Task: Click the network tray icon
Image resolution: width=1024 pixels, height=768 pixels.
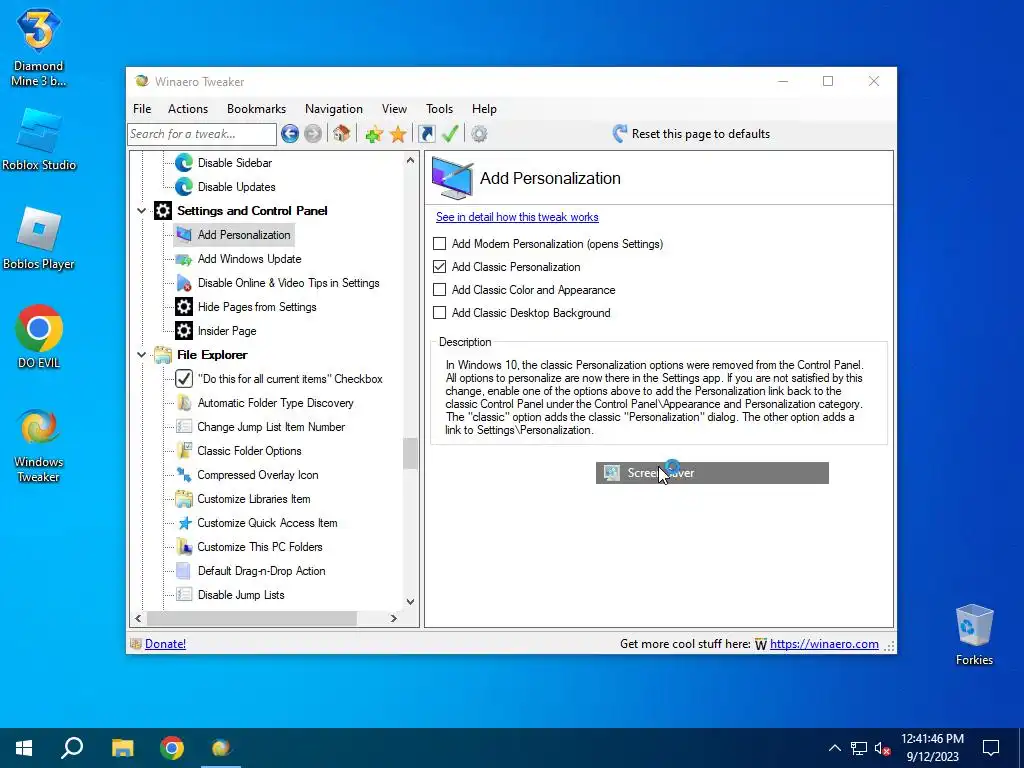Action: [859, 748]
